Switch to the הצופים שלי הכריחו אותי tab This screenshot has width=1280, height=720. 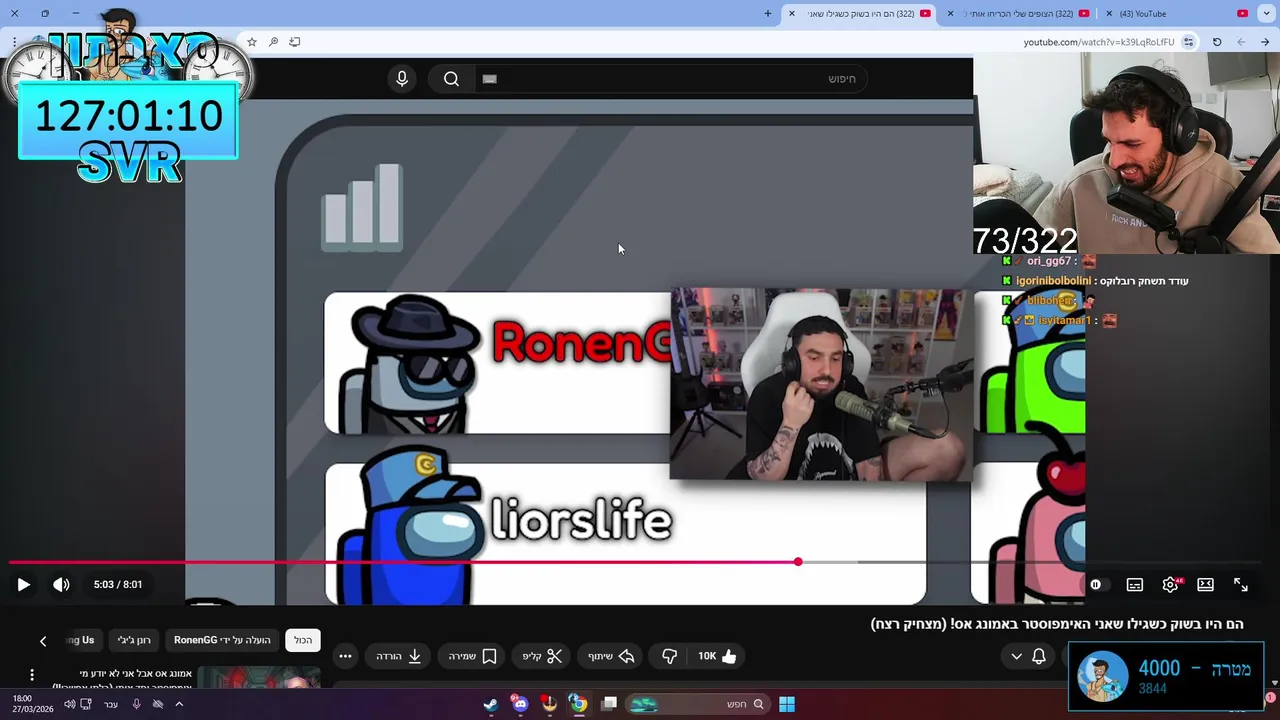(x=1018, y=14)
